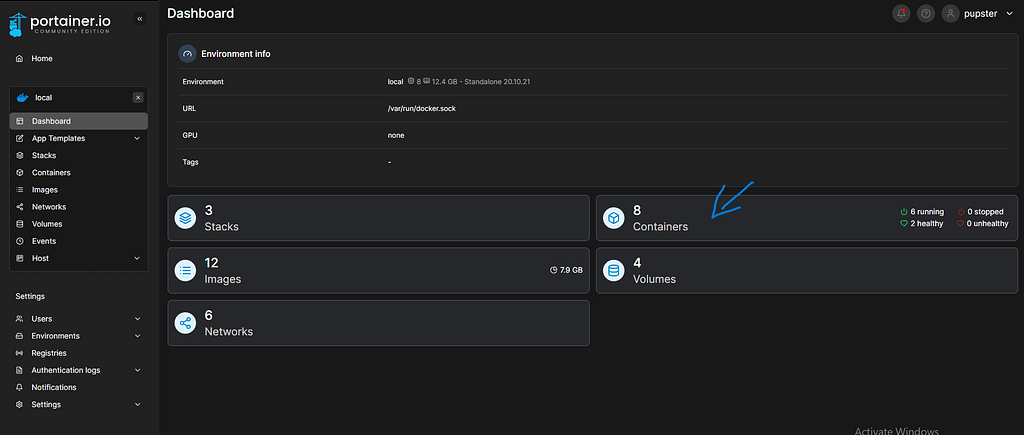
Task: Open Notifications in the Settings section
Action: click(x=53, y=387)
